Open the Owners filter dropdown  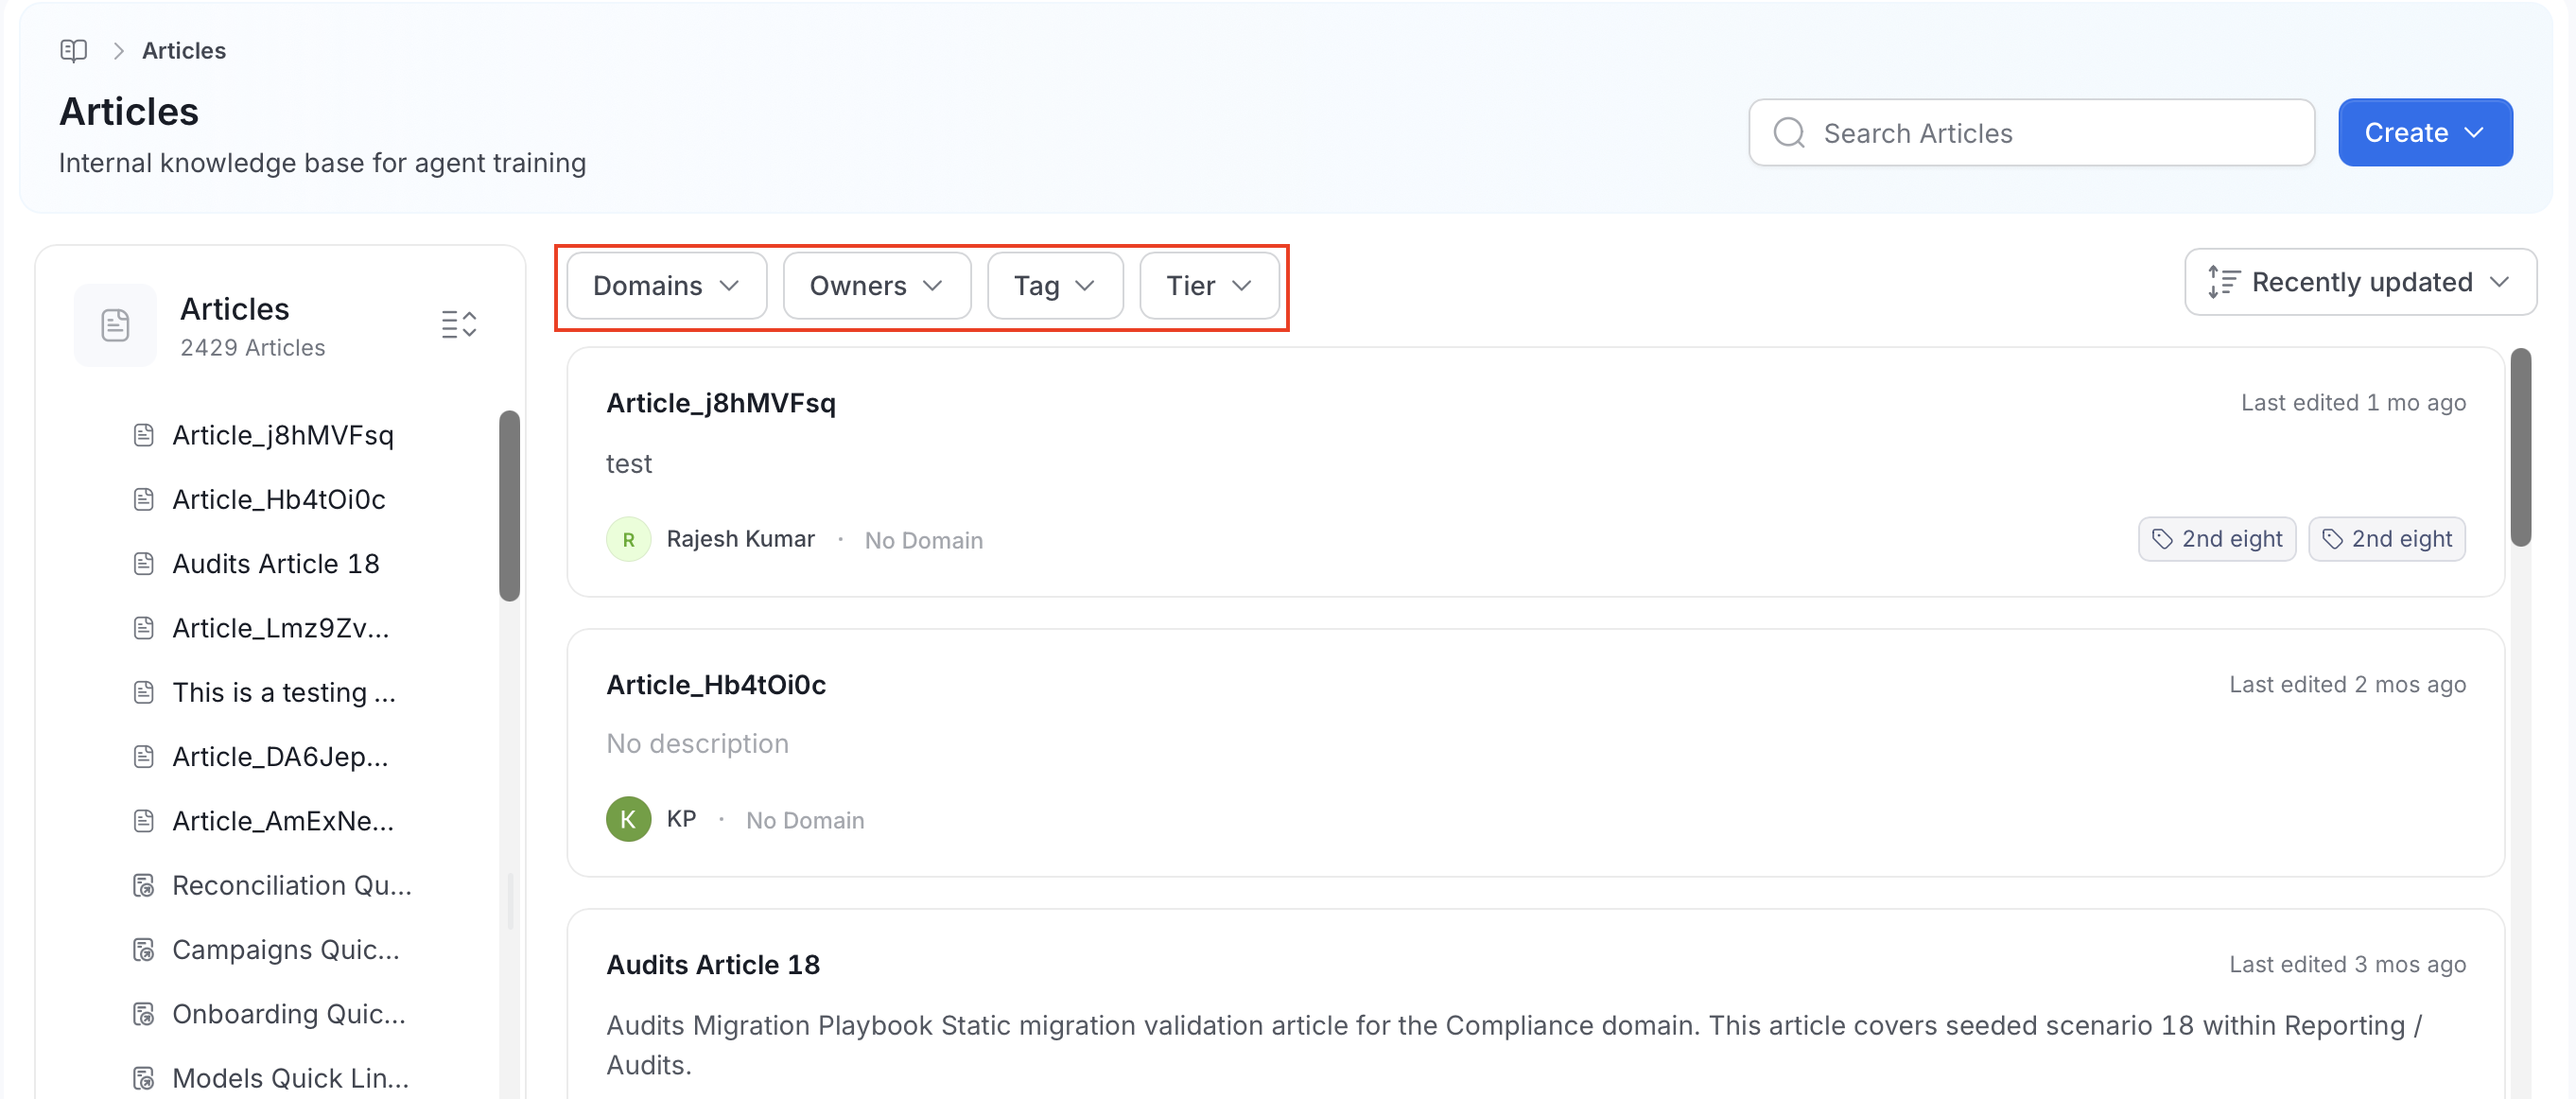click(x=877, y=286)
